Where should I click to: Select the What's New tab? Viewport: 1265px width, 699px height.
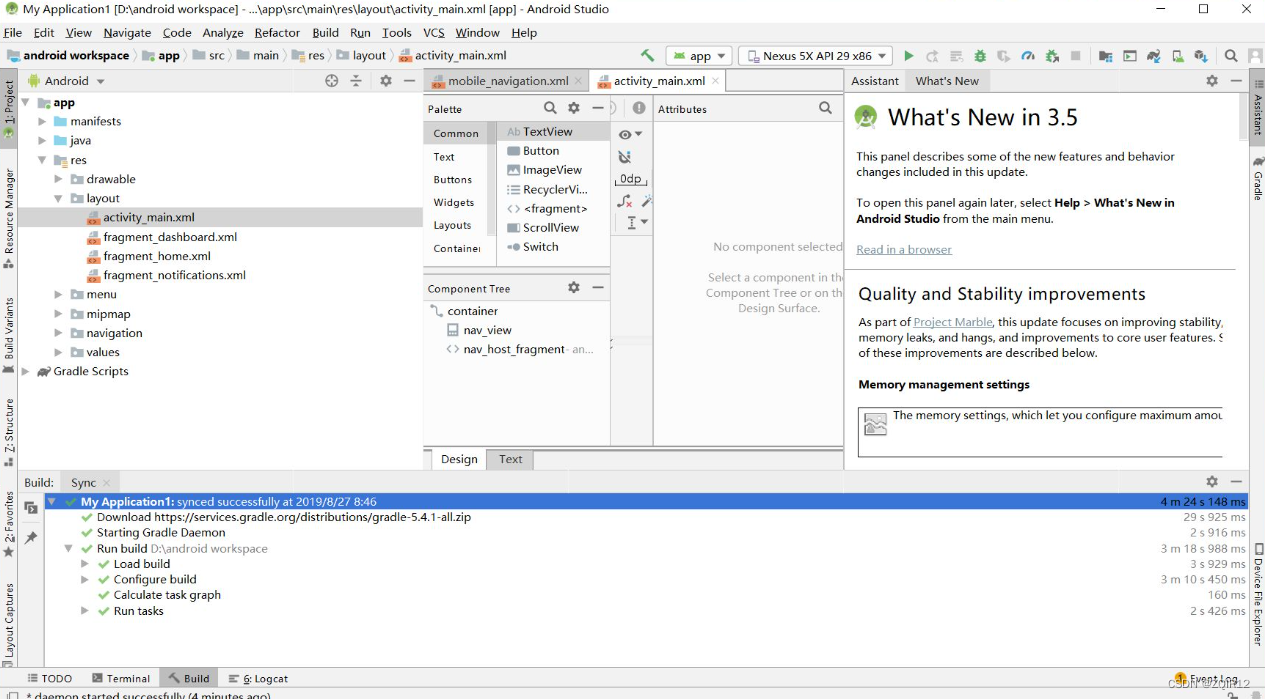point(947,81)
